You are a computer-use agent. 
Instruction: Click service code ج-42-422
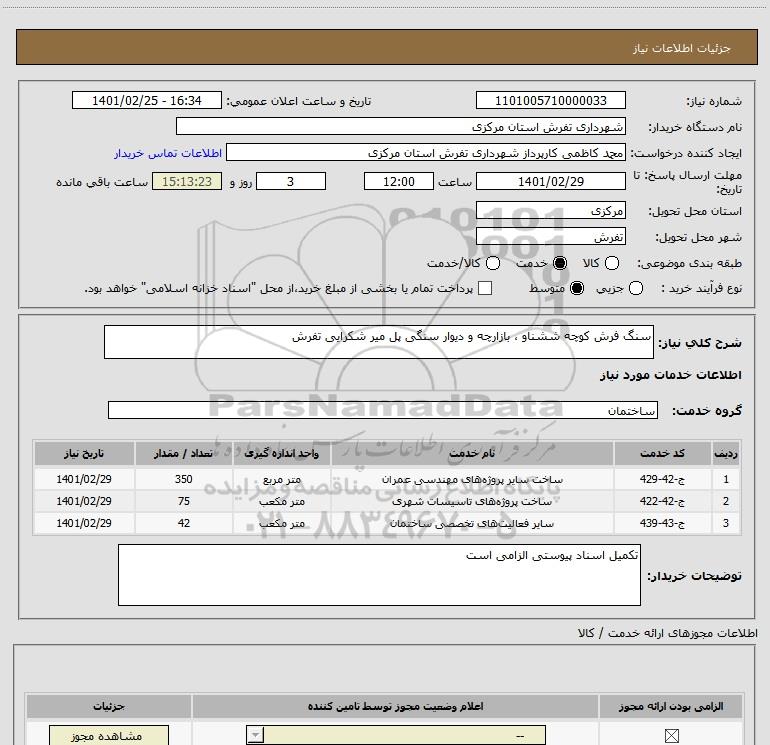pos(662,501)
